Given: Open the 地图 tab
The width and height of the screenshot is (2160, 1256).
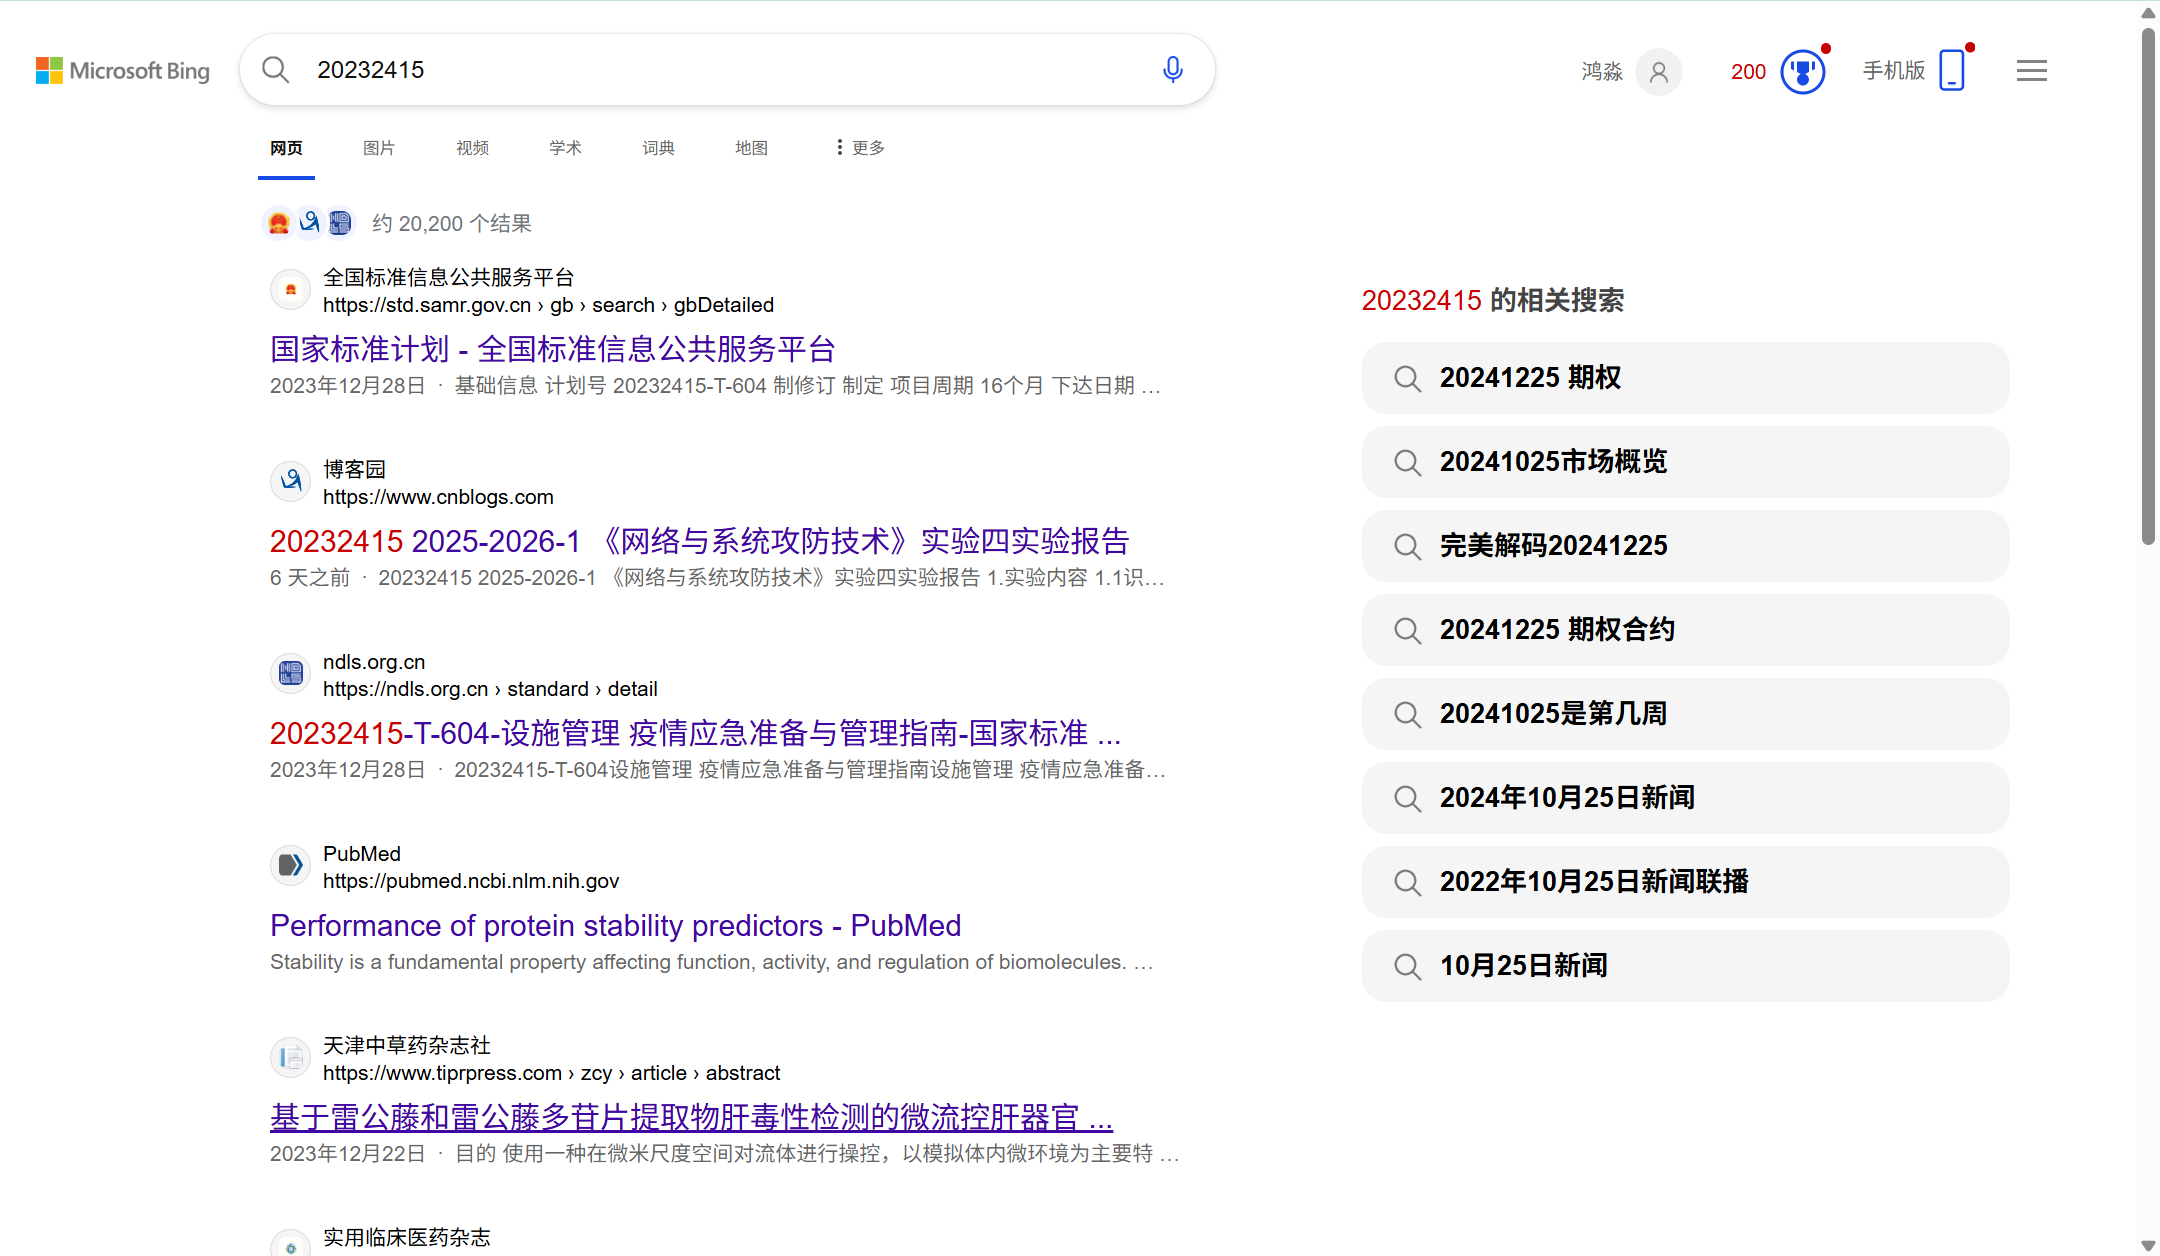Looking at the screenshot, I should click(x=751, y=147).
